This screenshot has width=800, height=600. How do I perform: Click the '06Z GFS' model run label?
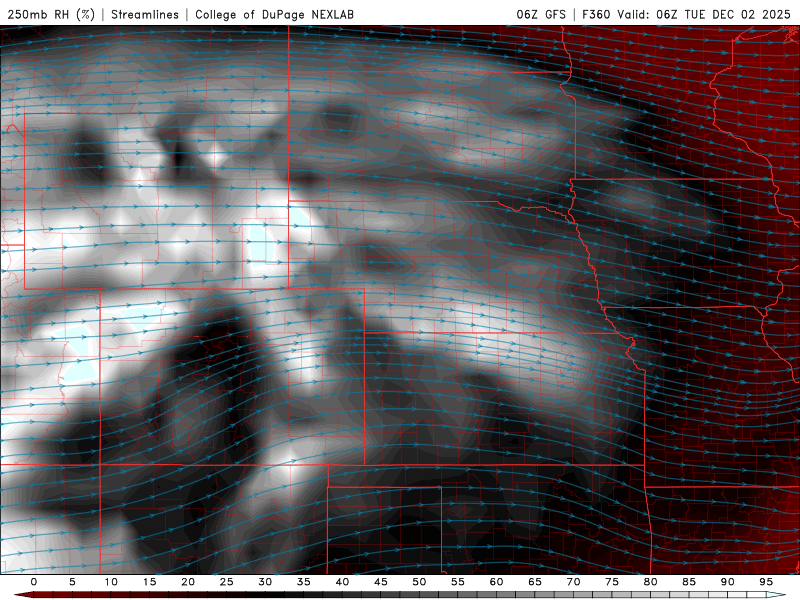click(x=541, y=14)
